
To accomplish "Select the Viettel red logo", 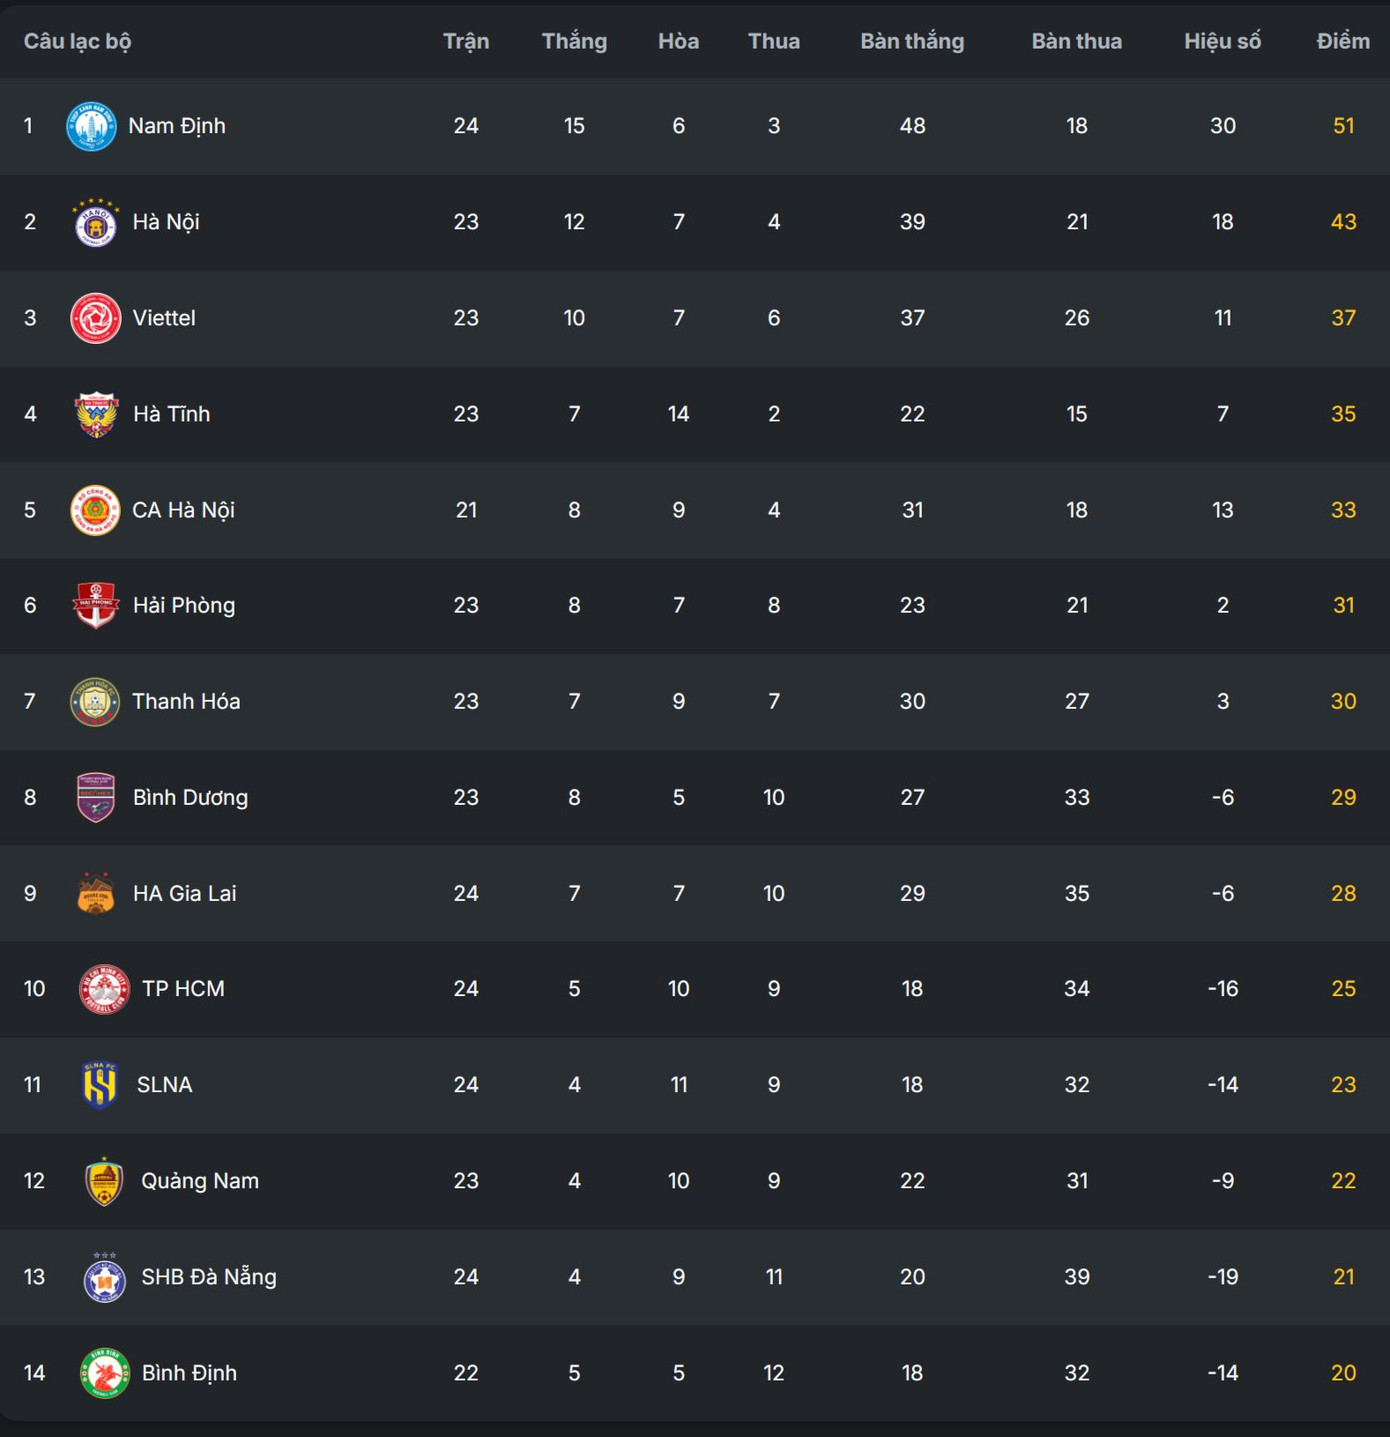I will coord(96,318).
